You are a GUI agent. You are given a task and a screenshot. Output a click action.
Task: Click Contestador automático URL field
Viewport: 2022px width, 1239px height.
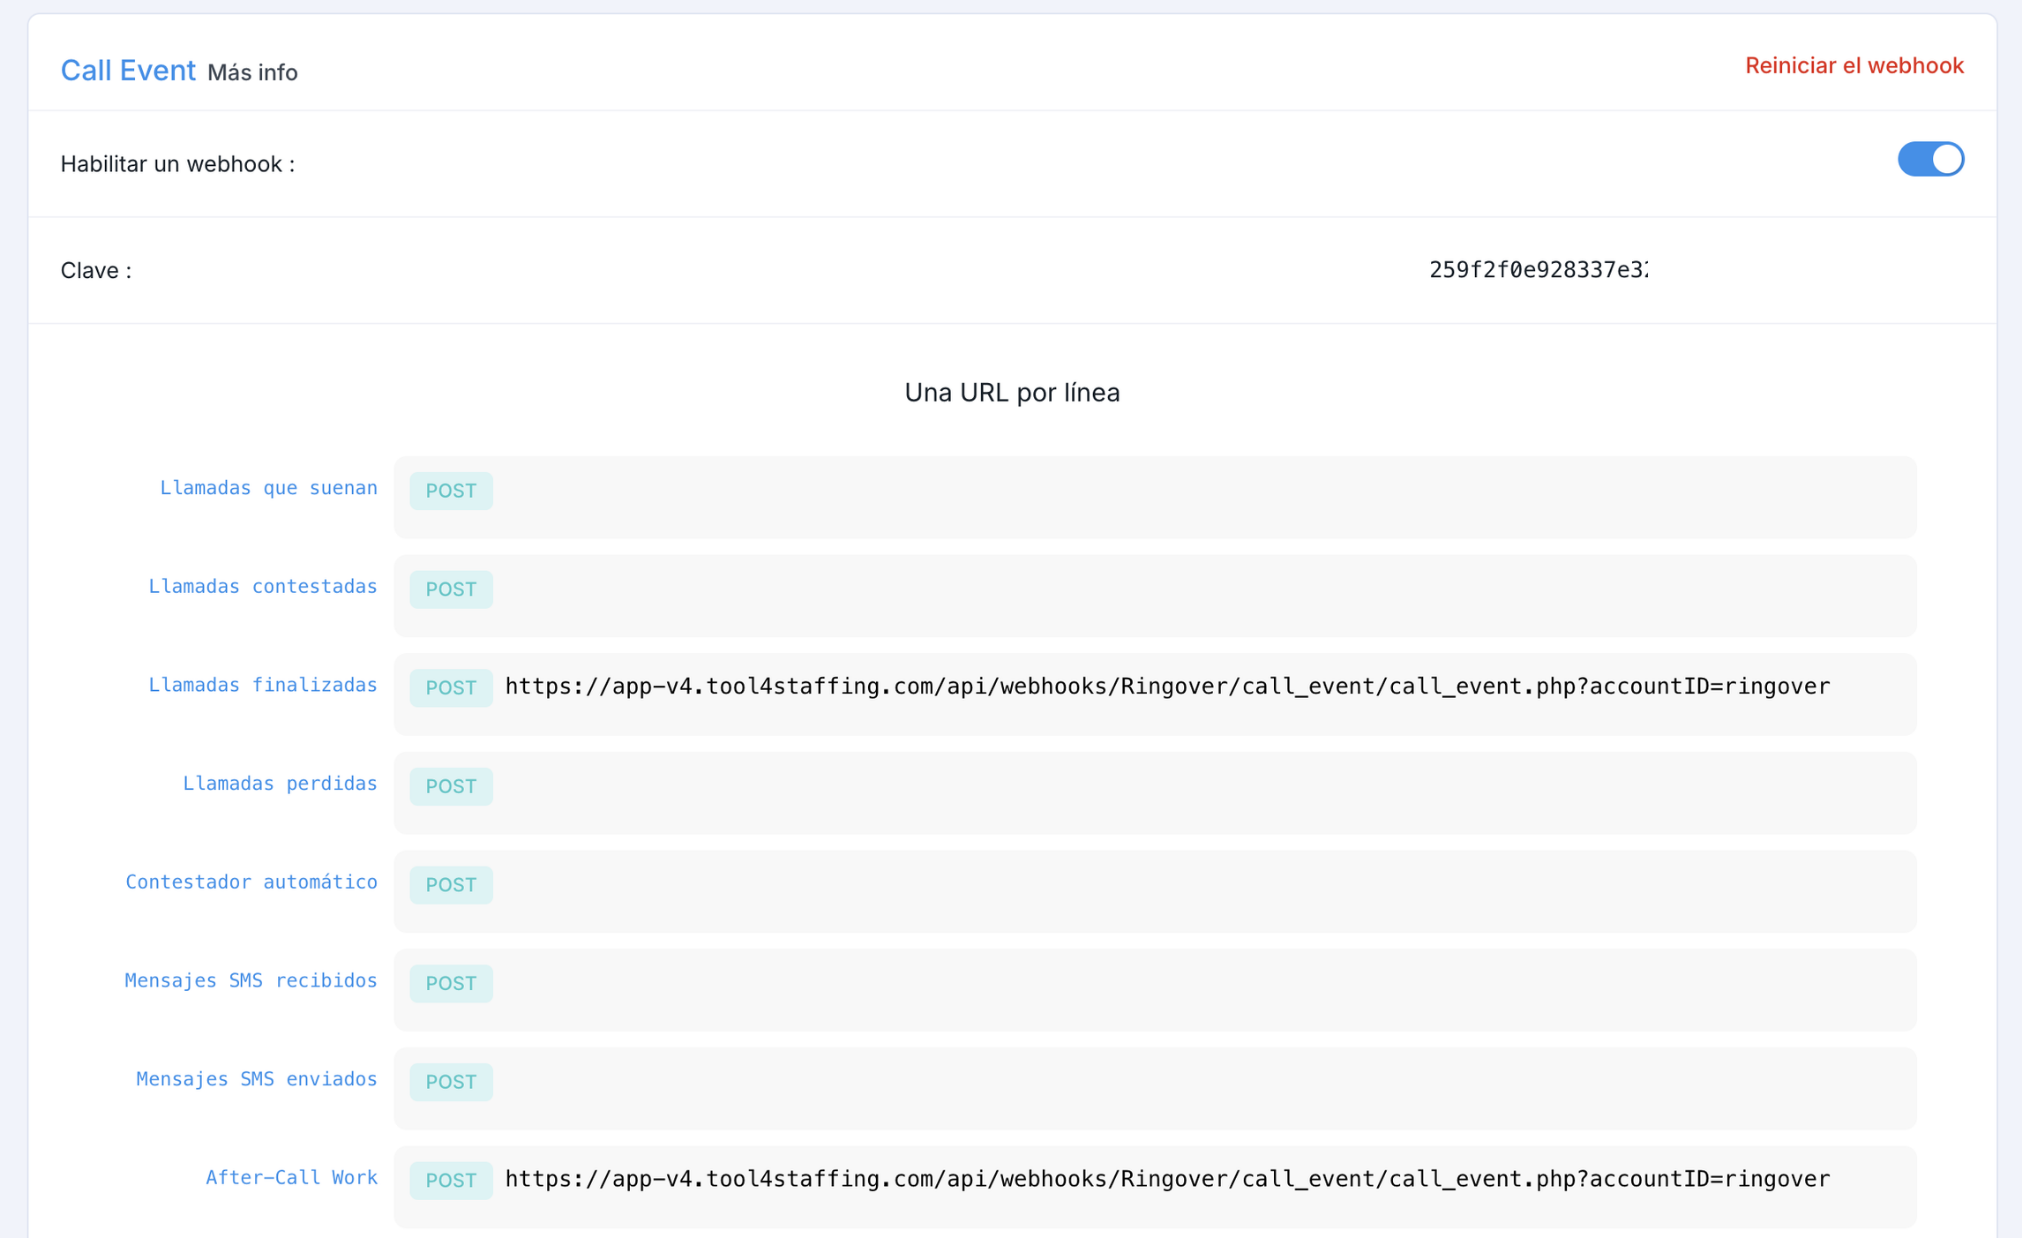1200,891
